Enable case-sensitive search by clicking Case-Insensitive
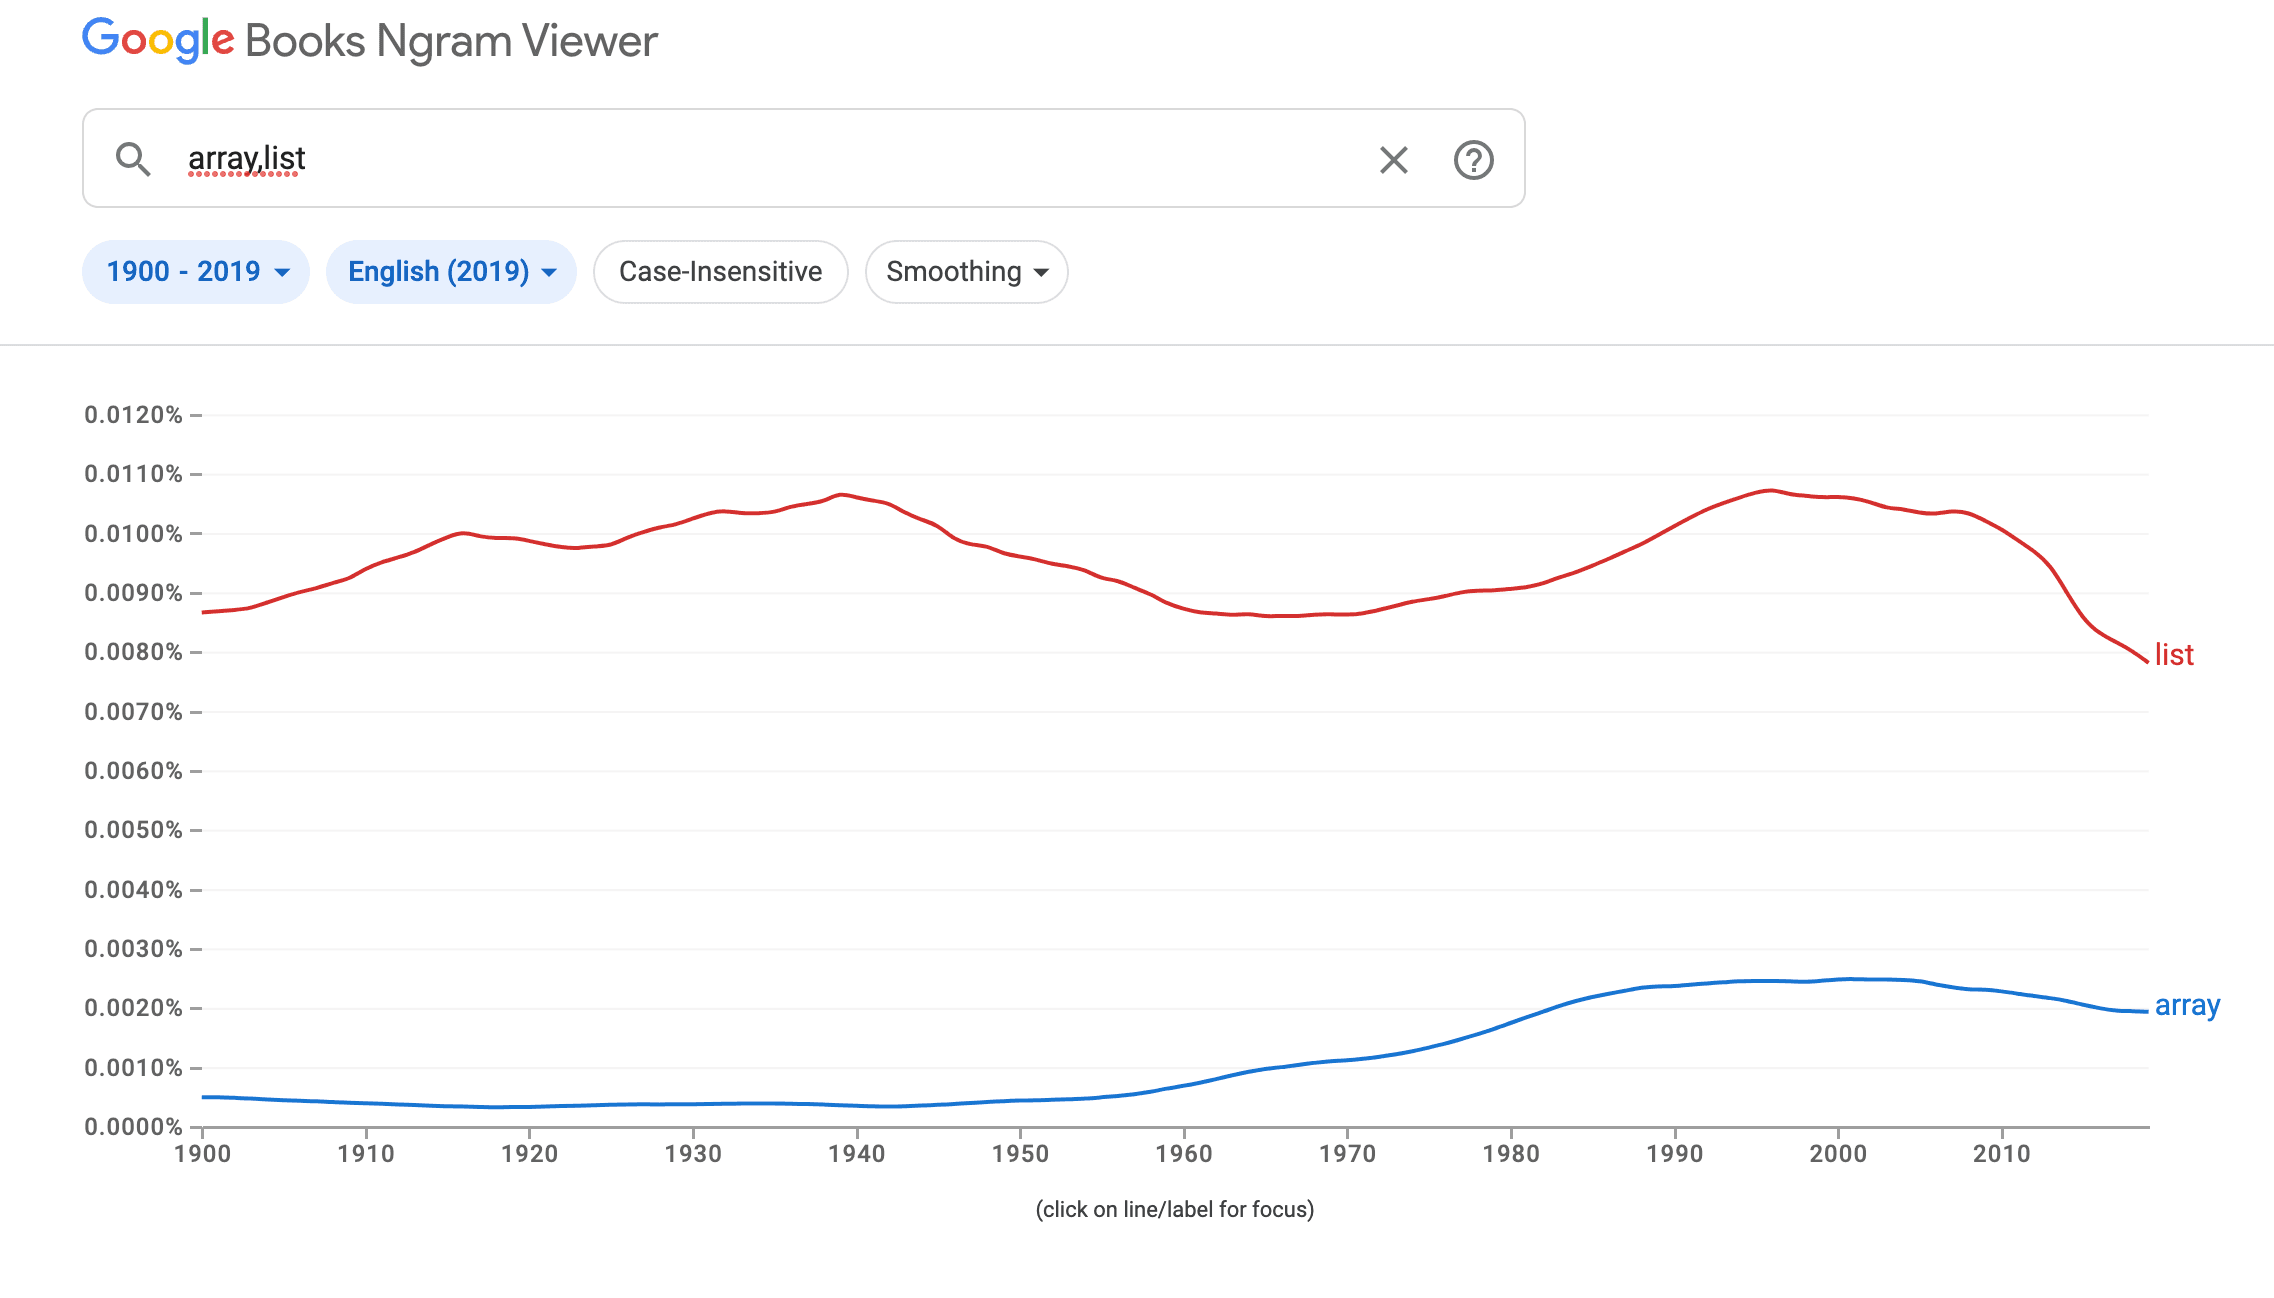 click(x=720, y=271)
